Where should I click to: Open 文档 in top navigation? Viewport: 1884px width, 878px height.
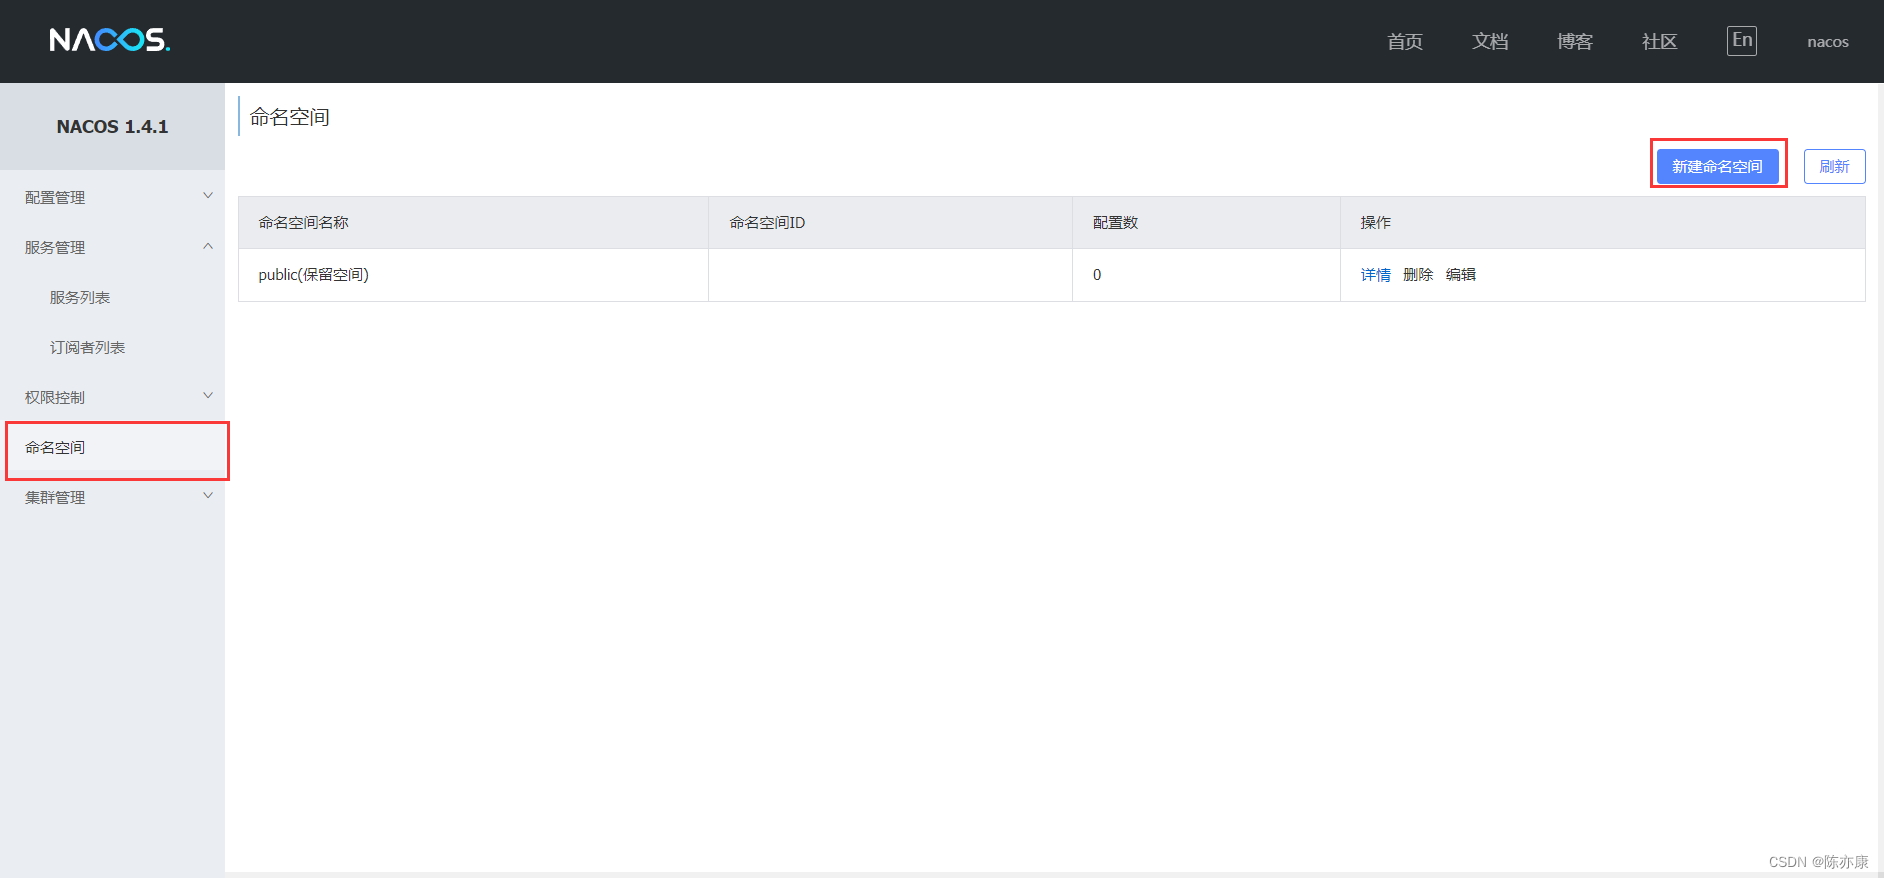click(1489, 41)
